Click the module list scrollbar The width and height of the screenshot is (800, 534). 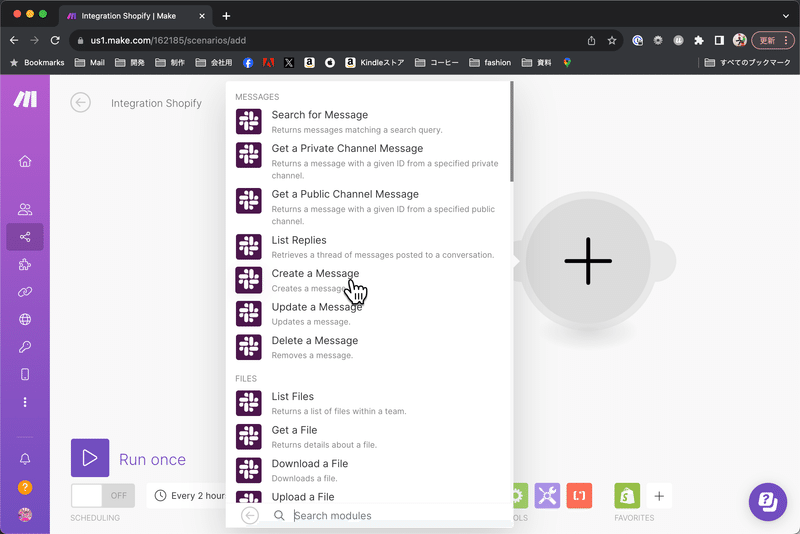[512, 131]
